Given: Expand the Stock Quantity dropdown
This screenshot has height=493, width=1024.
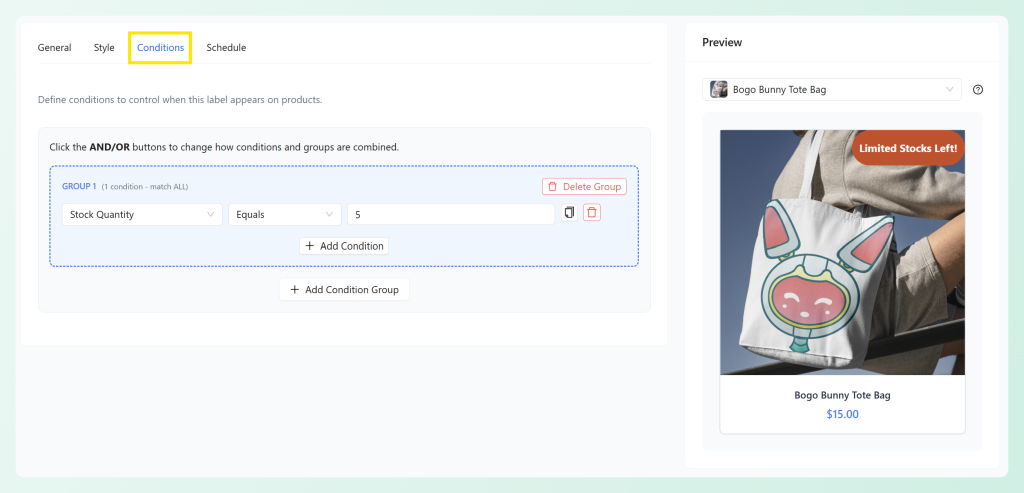Looking at the screenshot, I should (x=142, y=214).
